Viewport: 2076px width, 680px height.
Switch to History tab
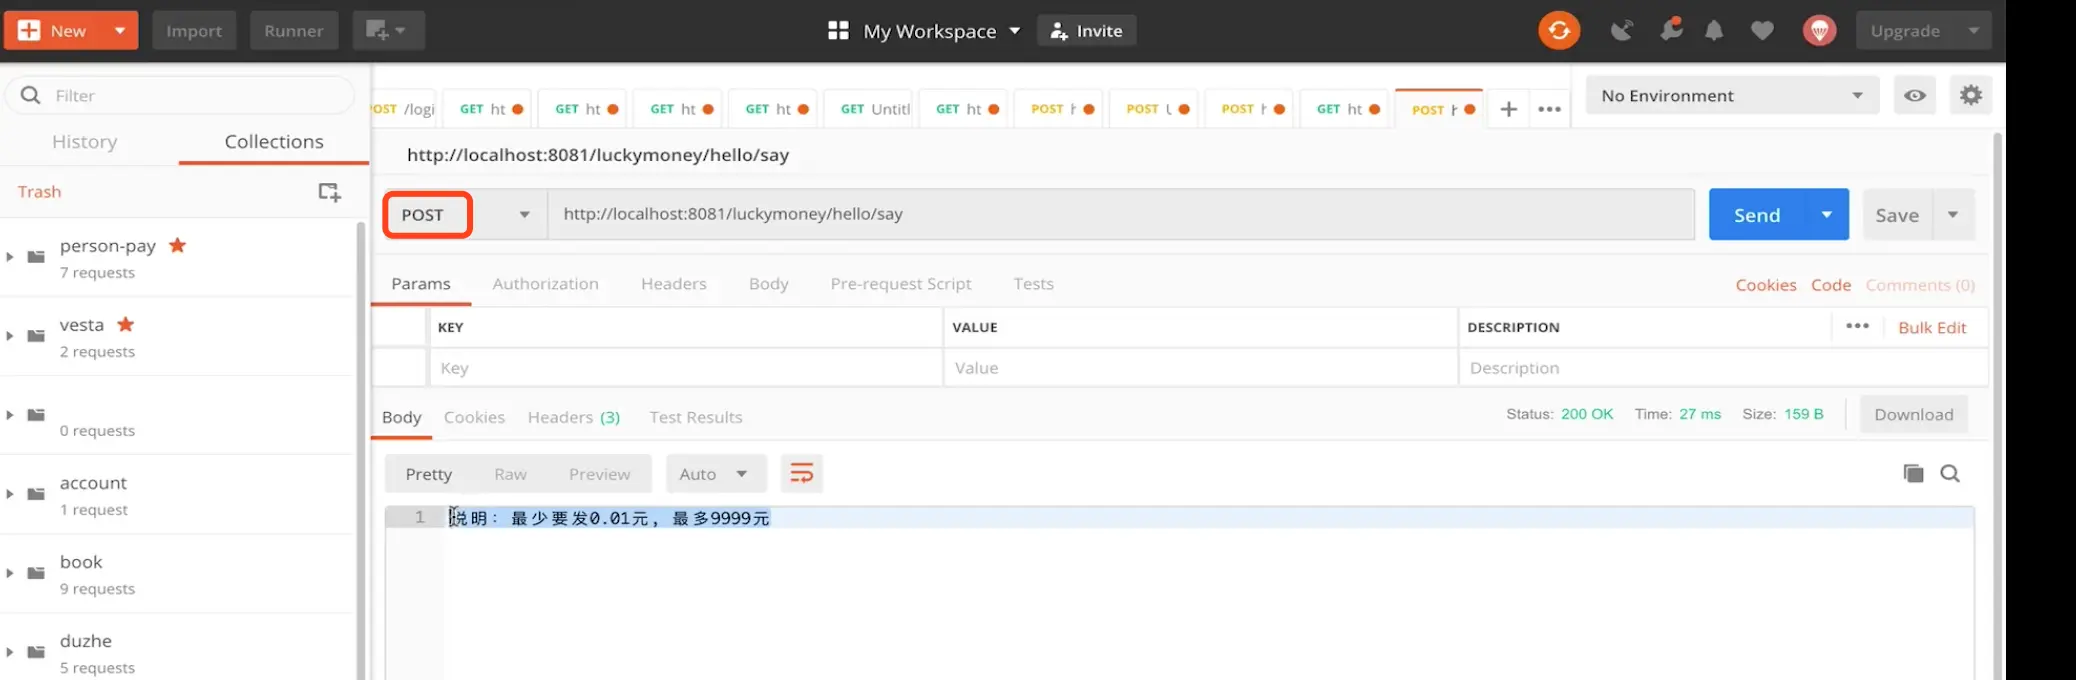pos(85,142)
